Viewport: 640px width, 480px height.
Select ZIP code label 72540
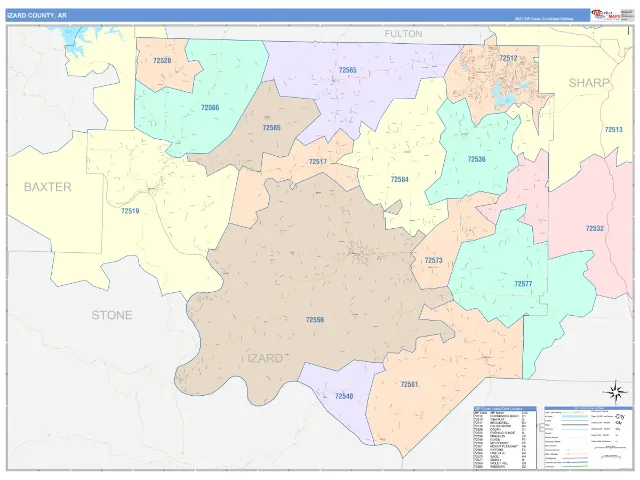coord(344,396)
